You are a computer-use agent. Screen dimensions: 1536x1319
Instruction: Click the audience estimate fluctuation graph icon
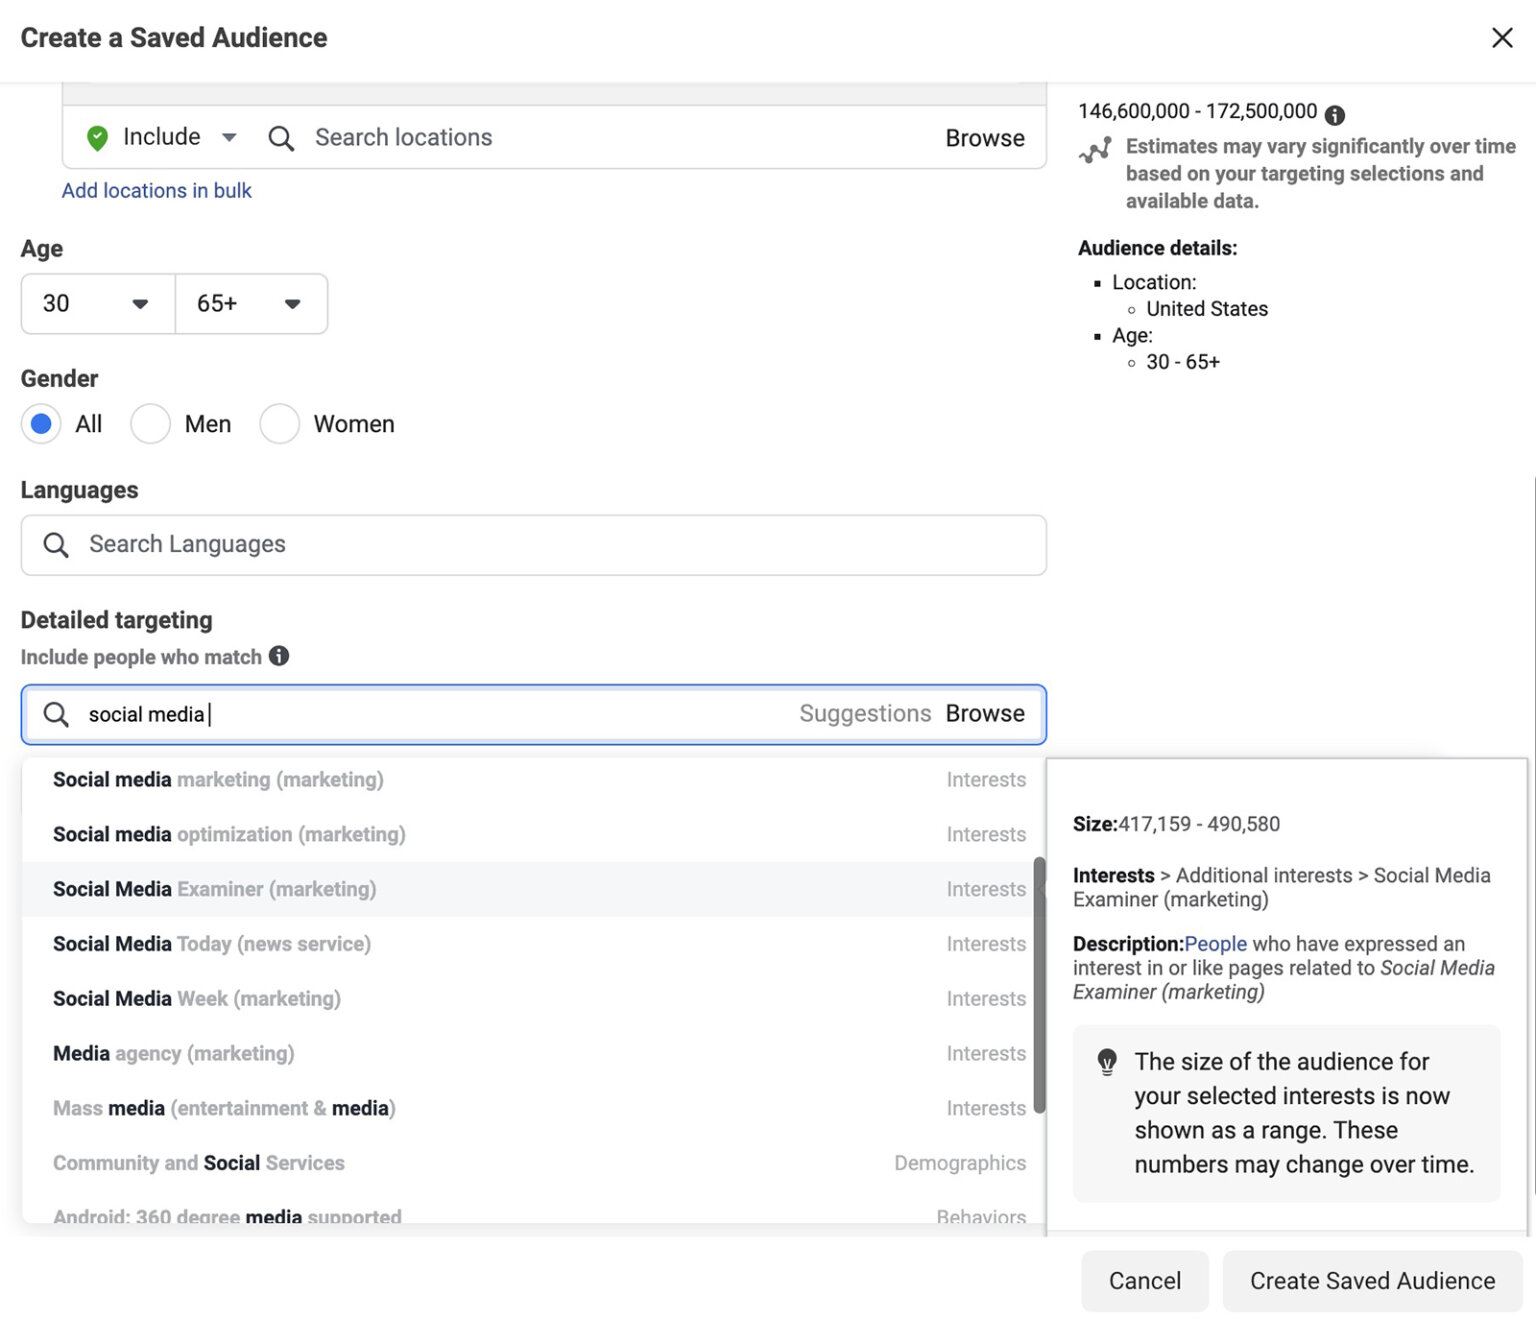1097,148
